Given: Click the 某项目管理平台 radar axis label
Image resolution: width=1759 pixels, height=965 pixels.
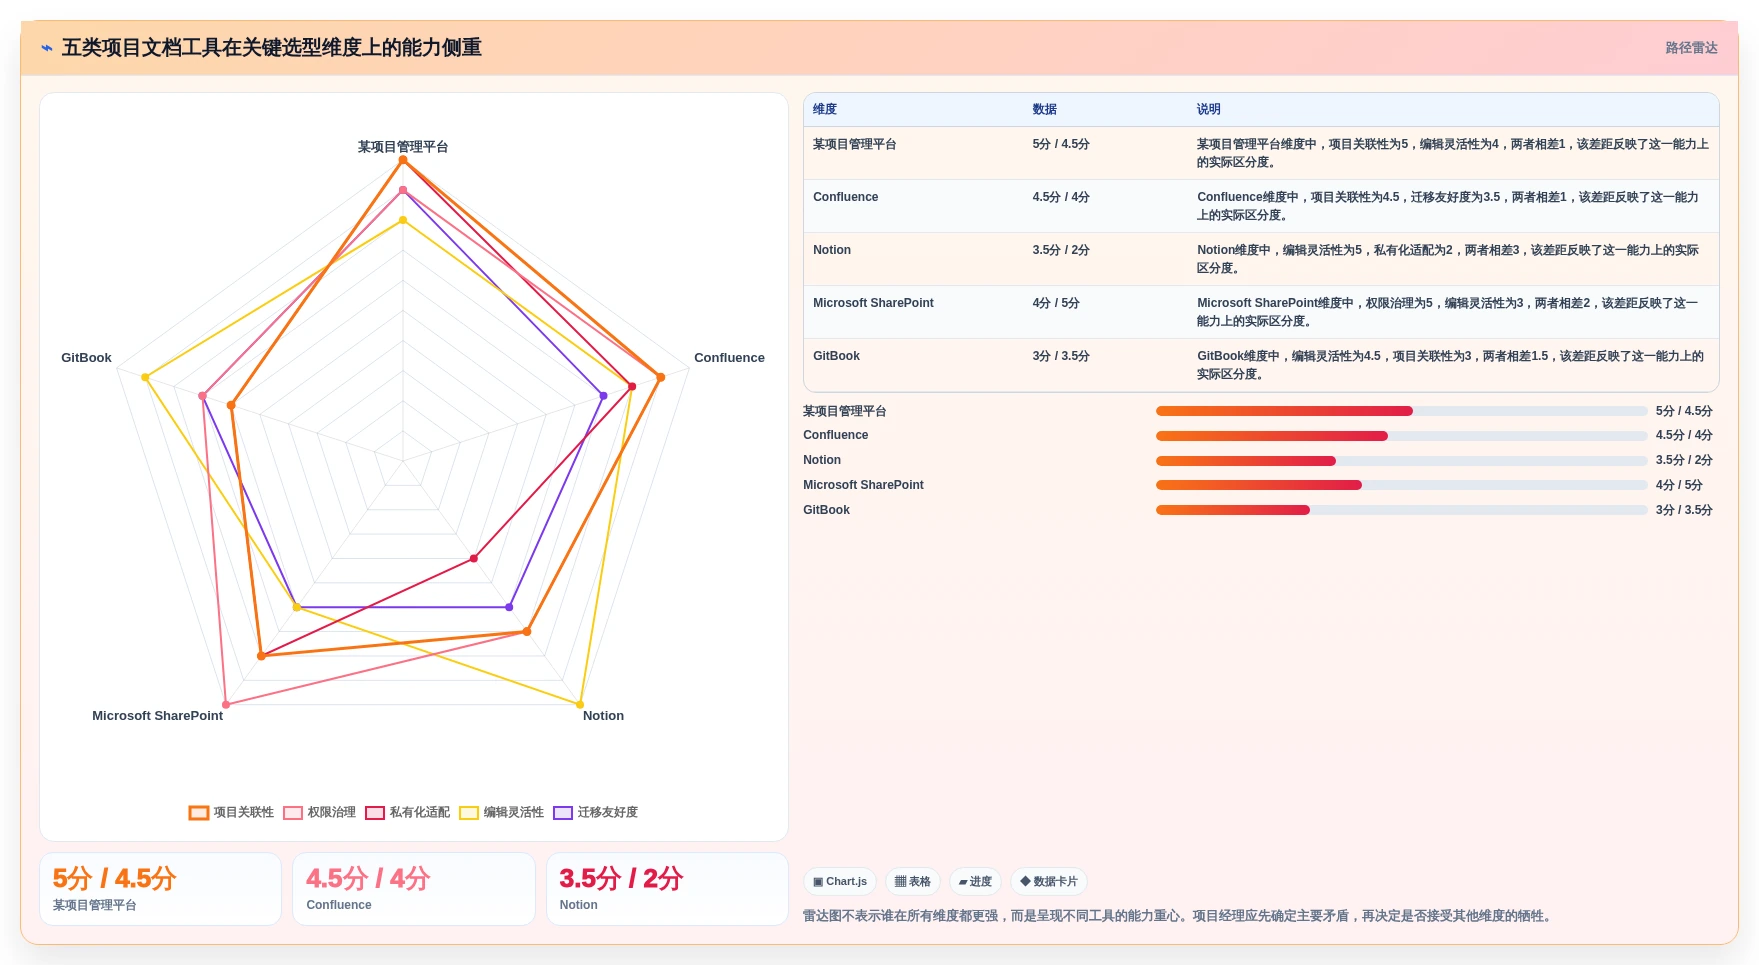Looking at the screenshot, I should click(403, 147).
